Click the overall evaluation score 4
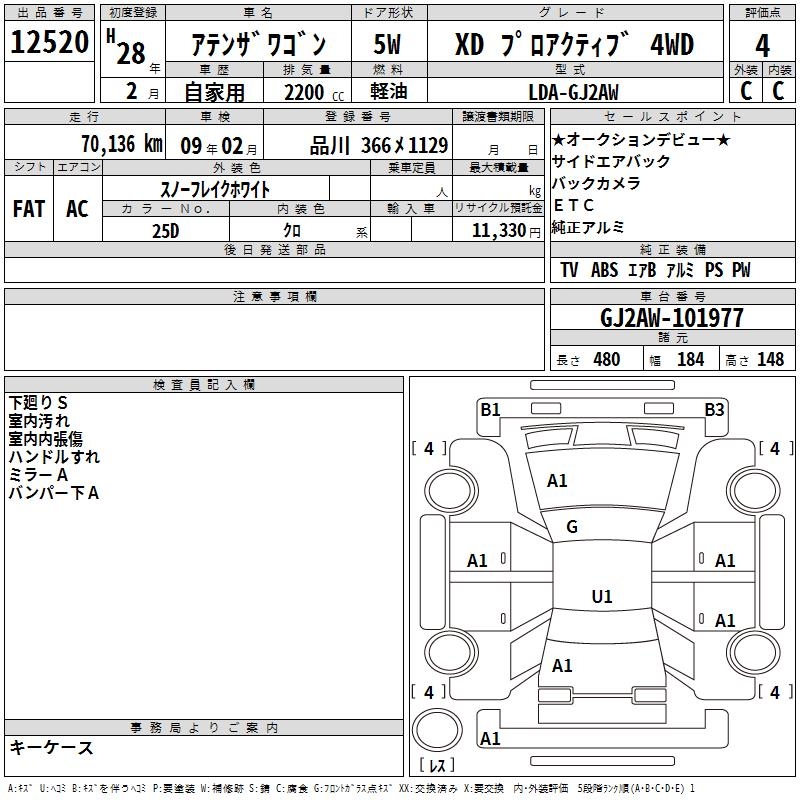 pyautogui.click(x=762, y=45)
